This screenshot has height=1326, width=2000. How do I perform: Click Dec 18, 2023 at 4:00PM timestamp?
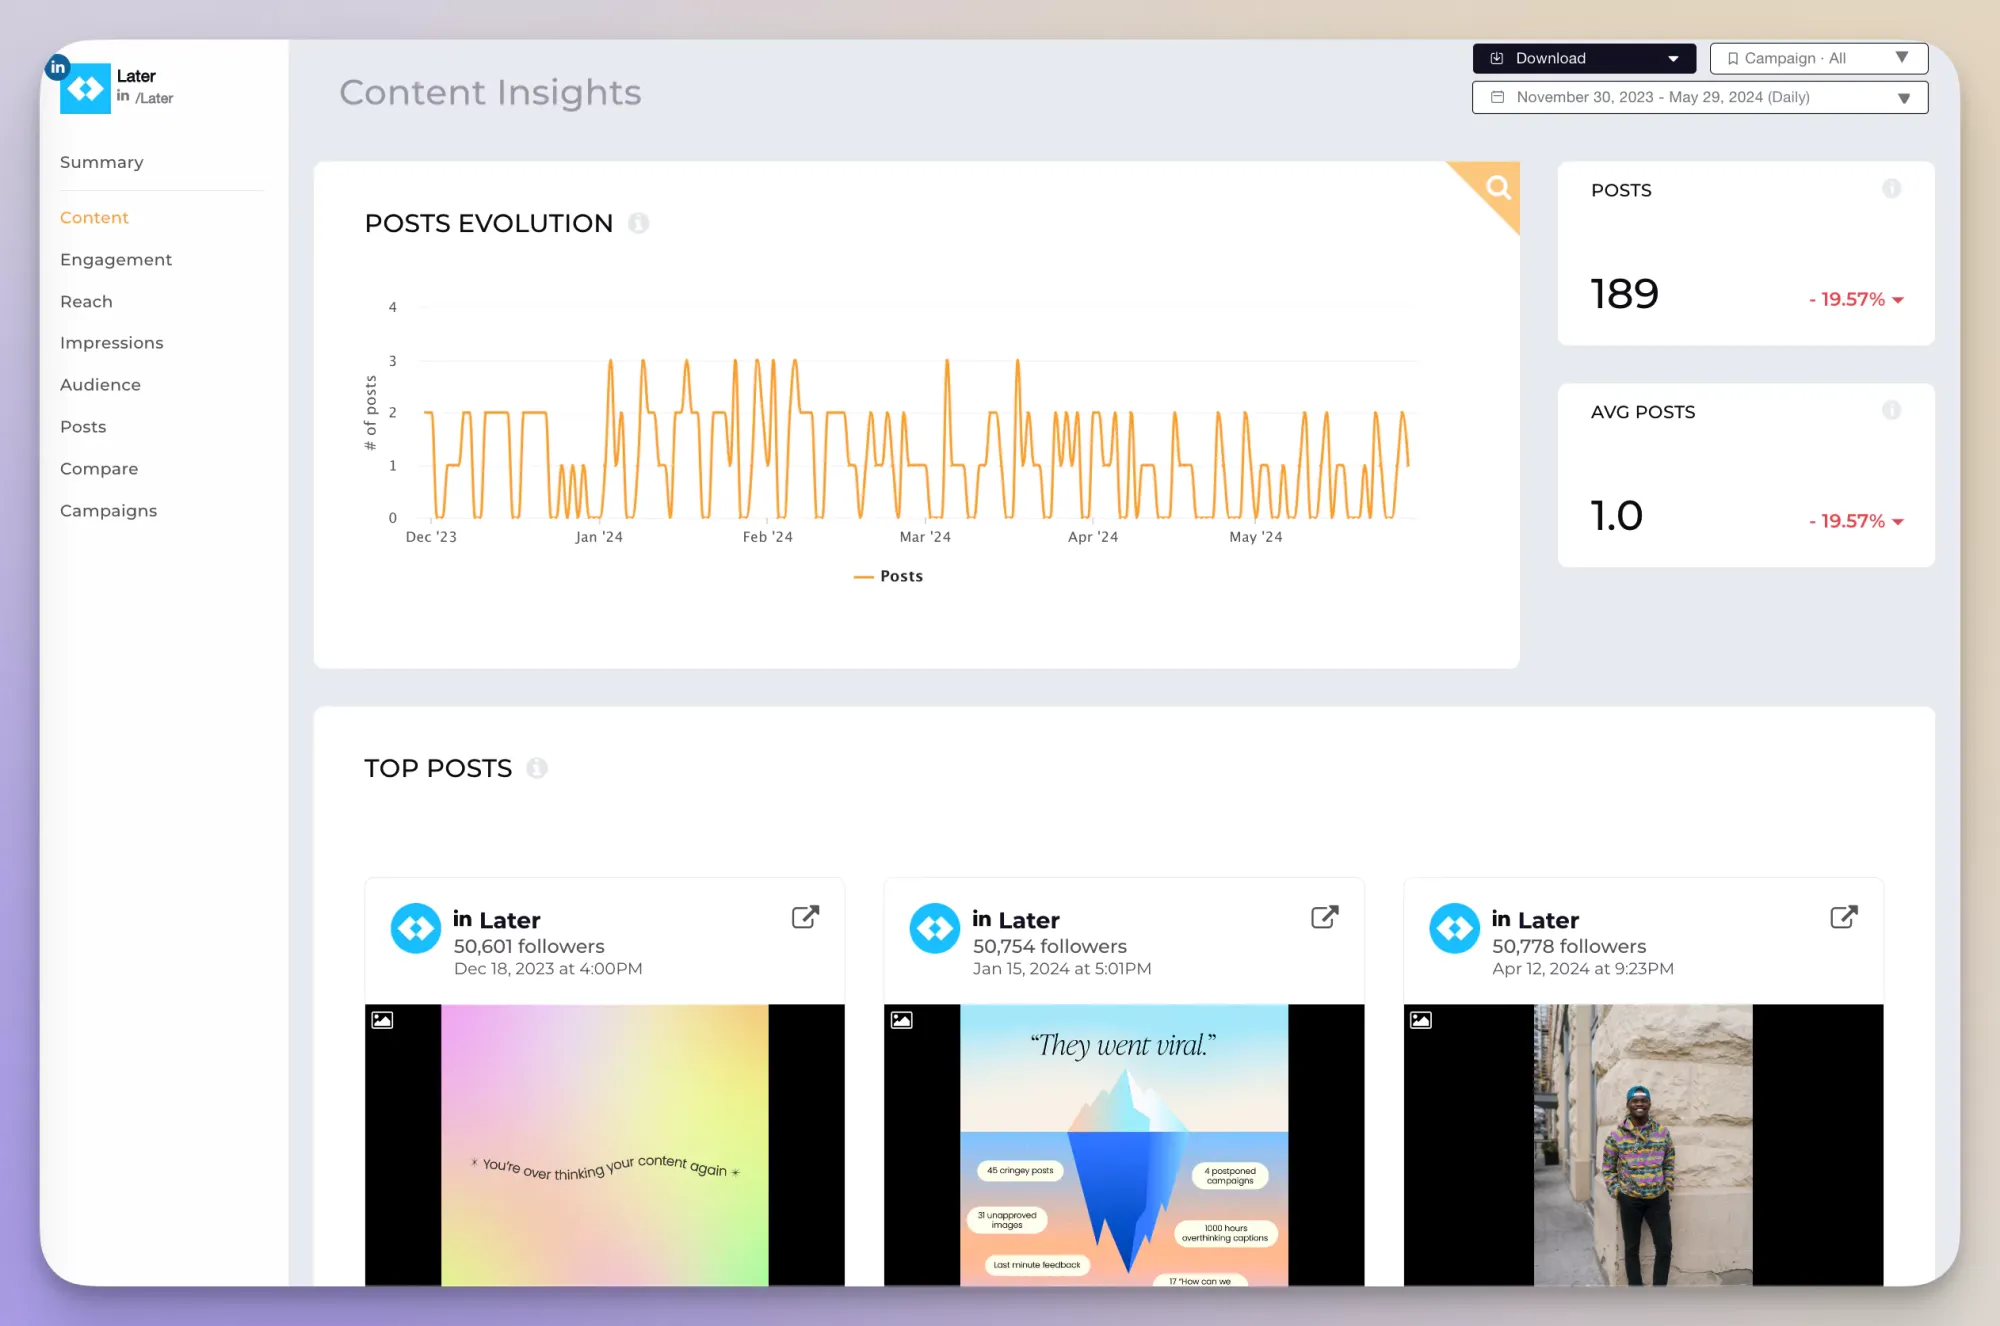pyautogui.click(x=548, y=969)
